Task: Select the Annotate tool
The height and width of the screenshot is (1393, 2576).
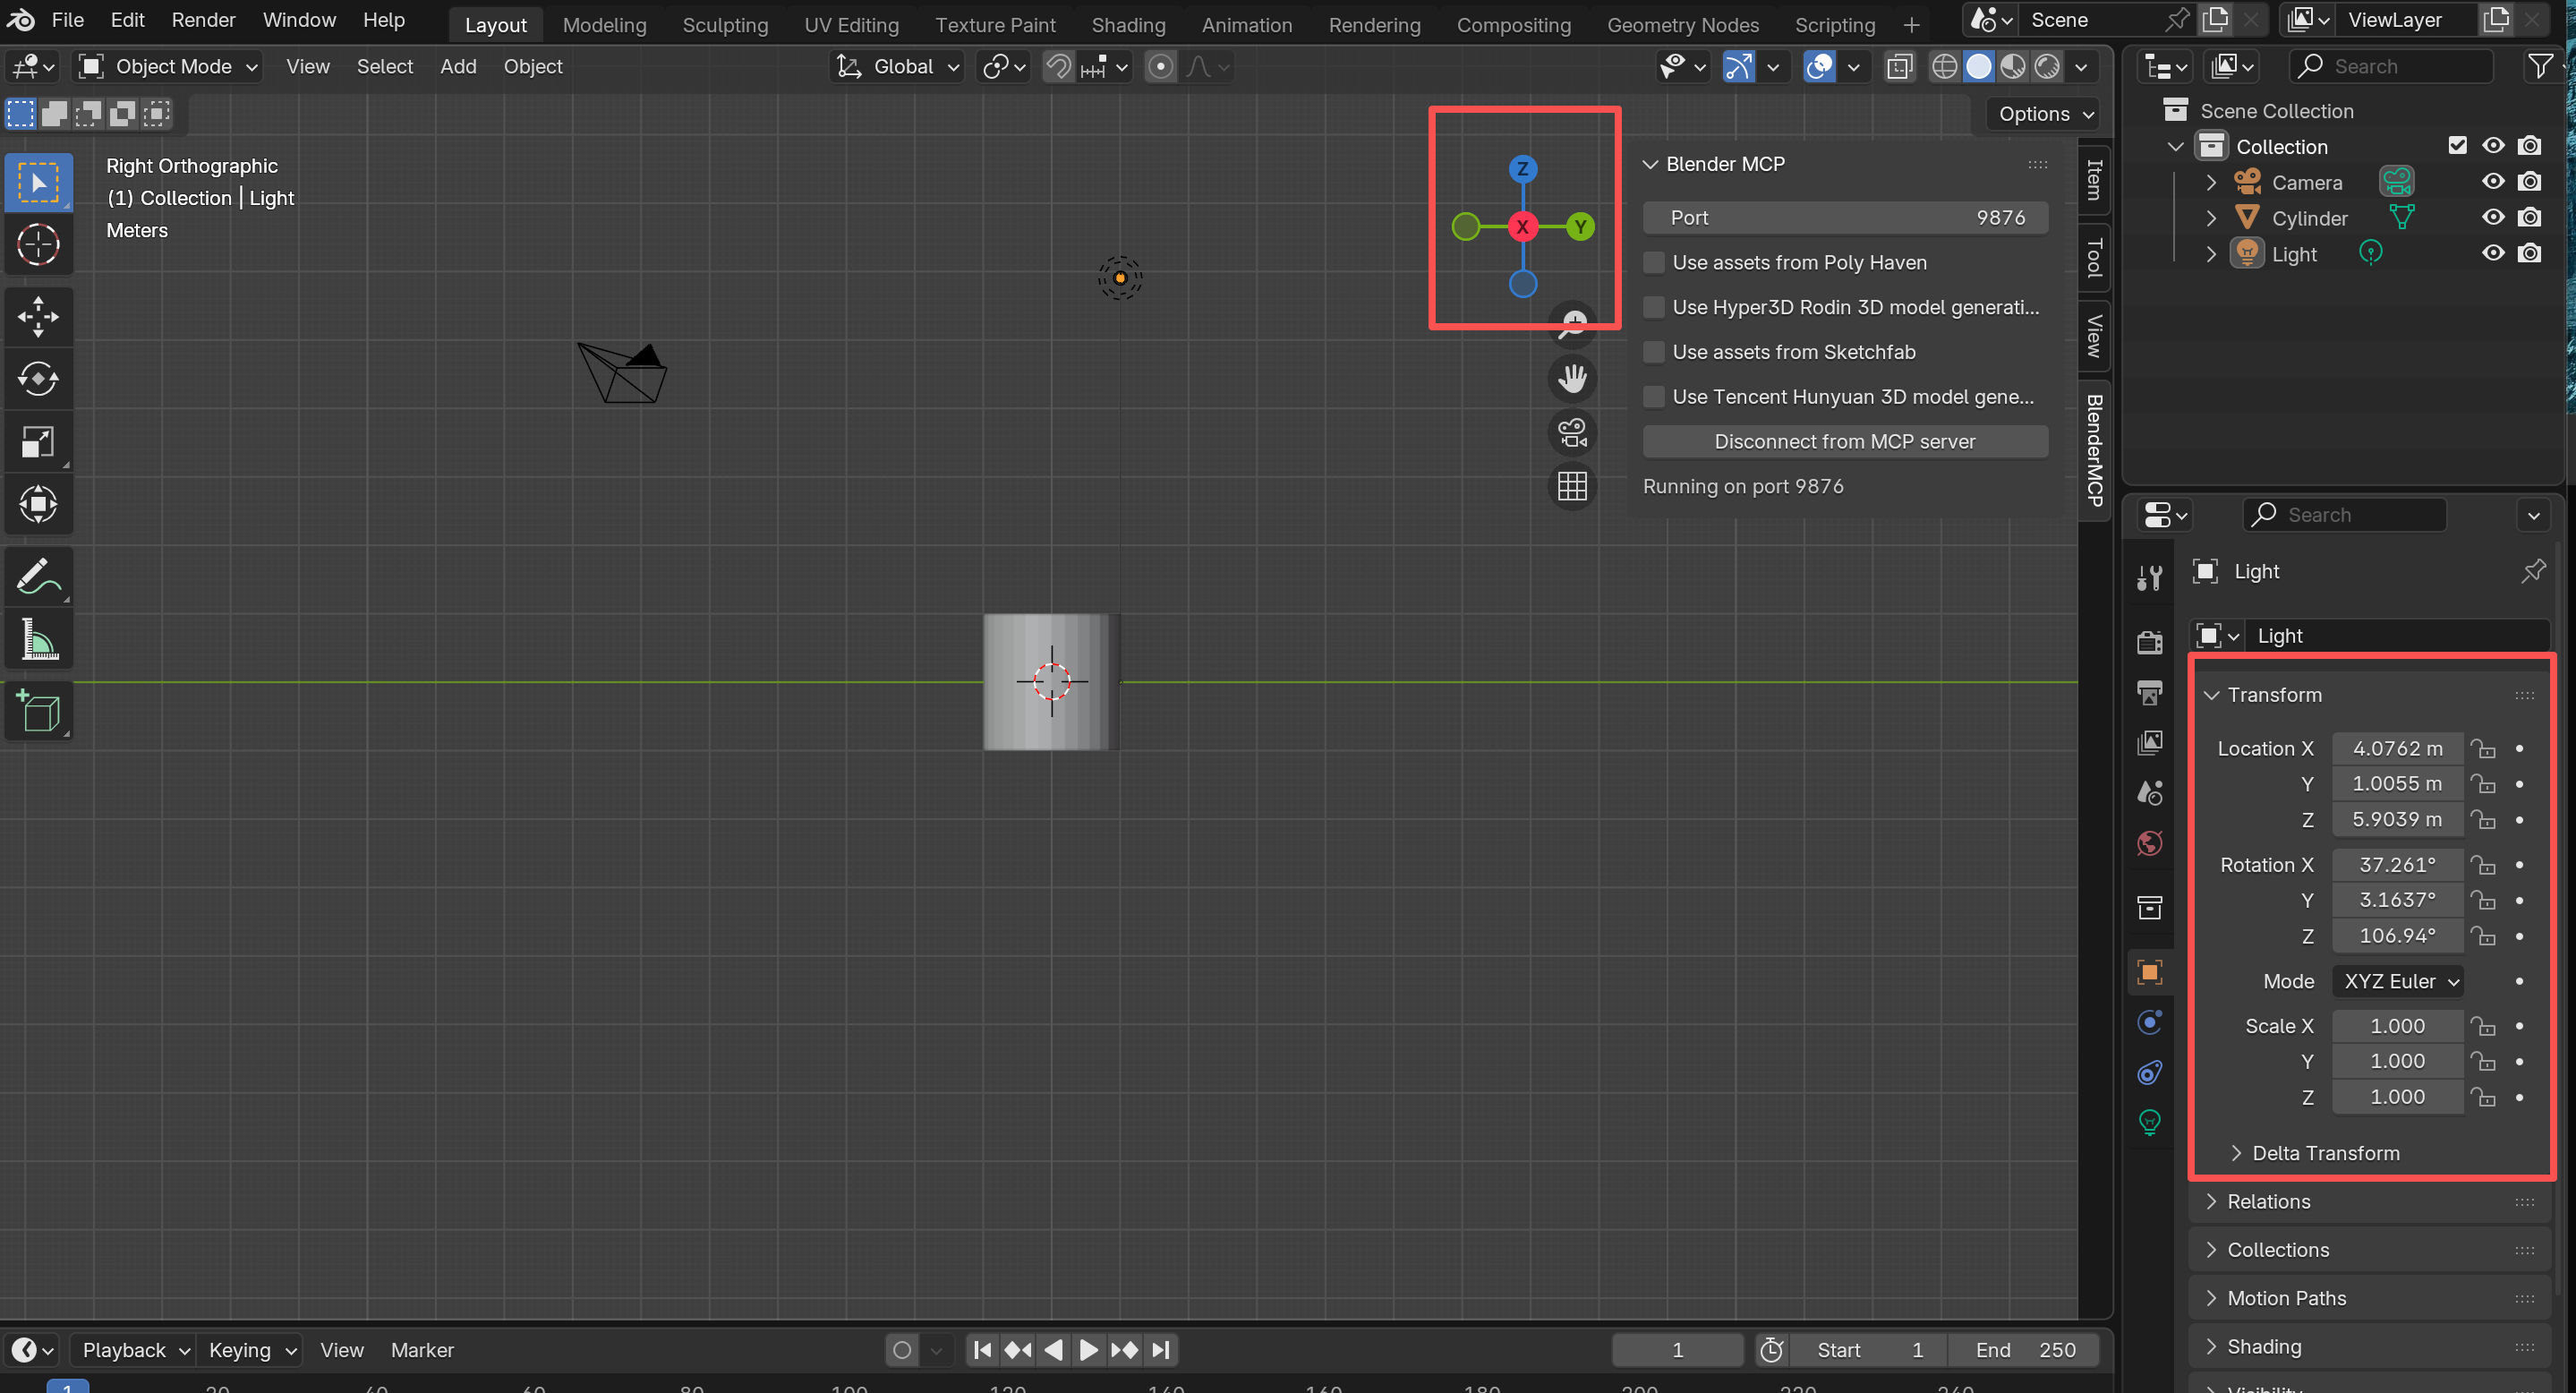Action: 38,576
